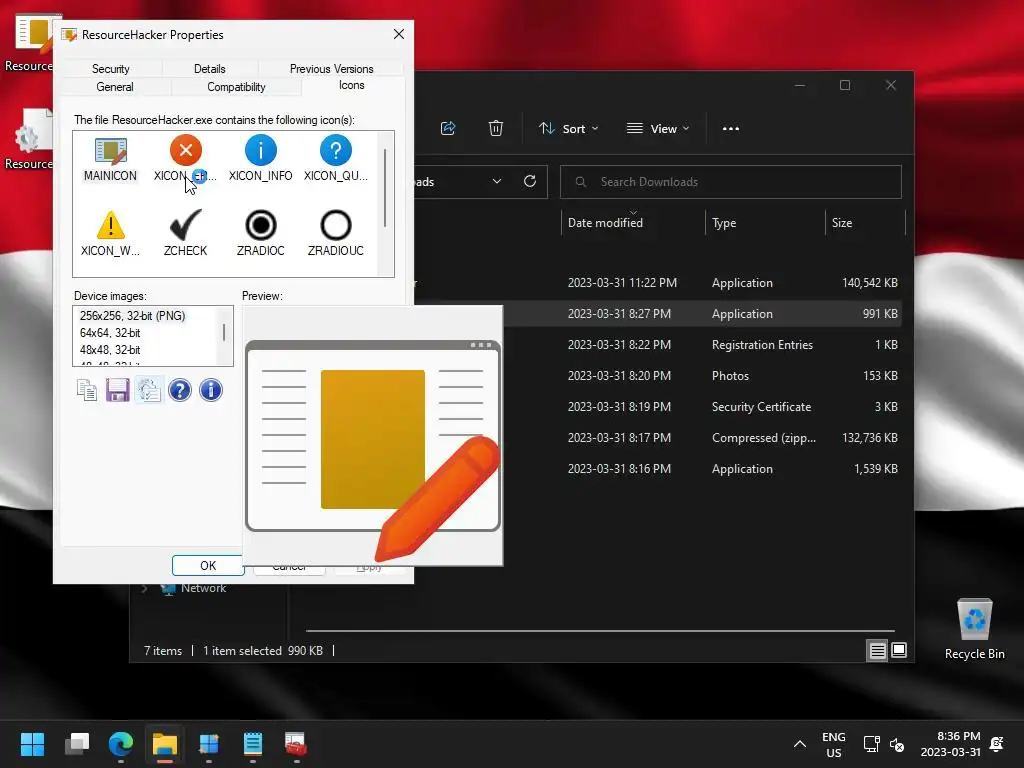This screenshot has height=768, width=1024.
Task: Sort by the Type column header
Action: pyautogui.click(x=765, y=223)
